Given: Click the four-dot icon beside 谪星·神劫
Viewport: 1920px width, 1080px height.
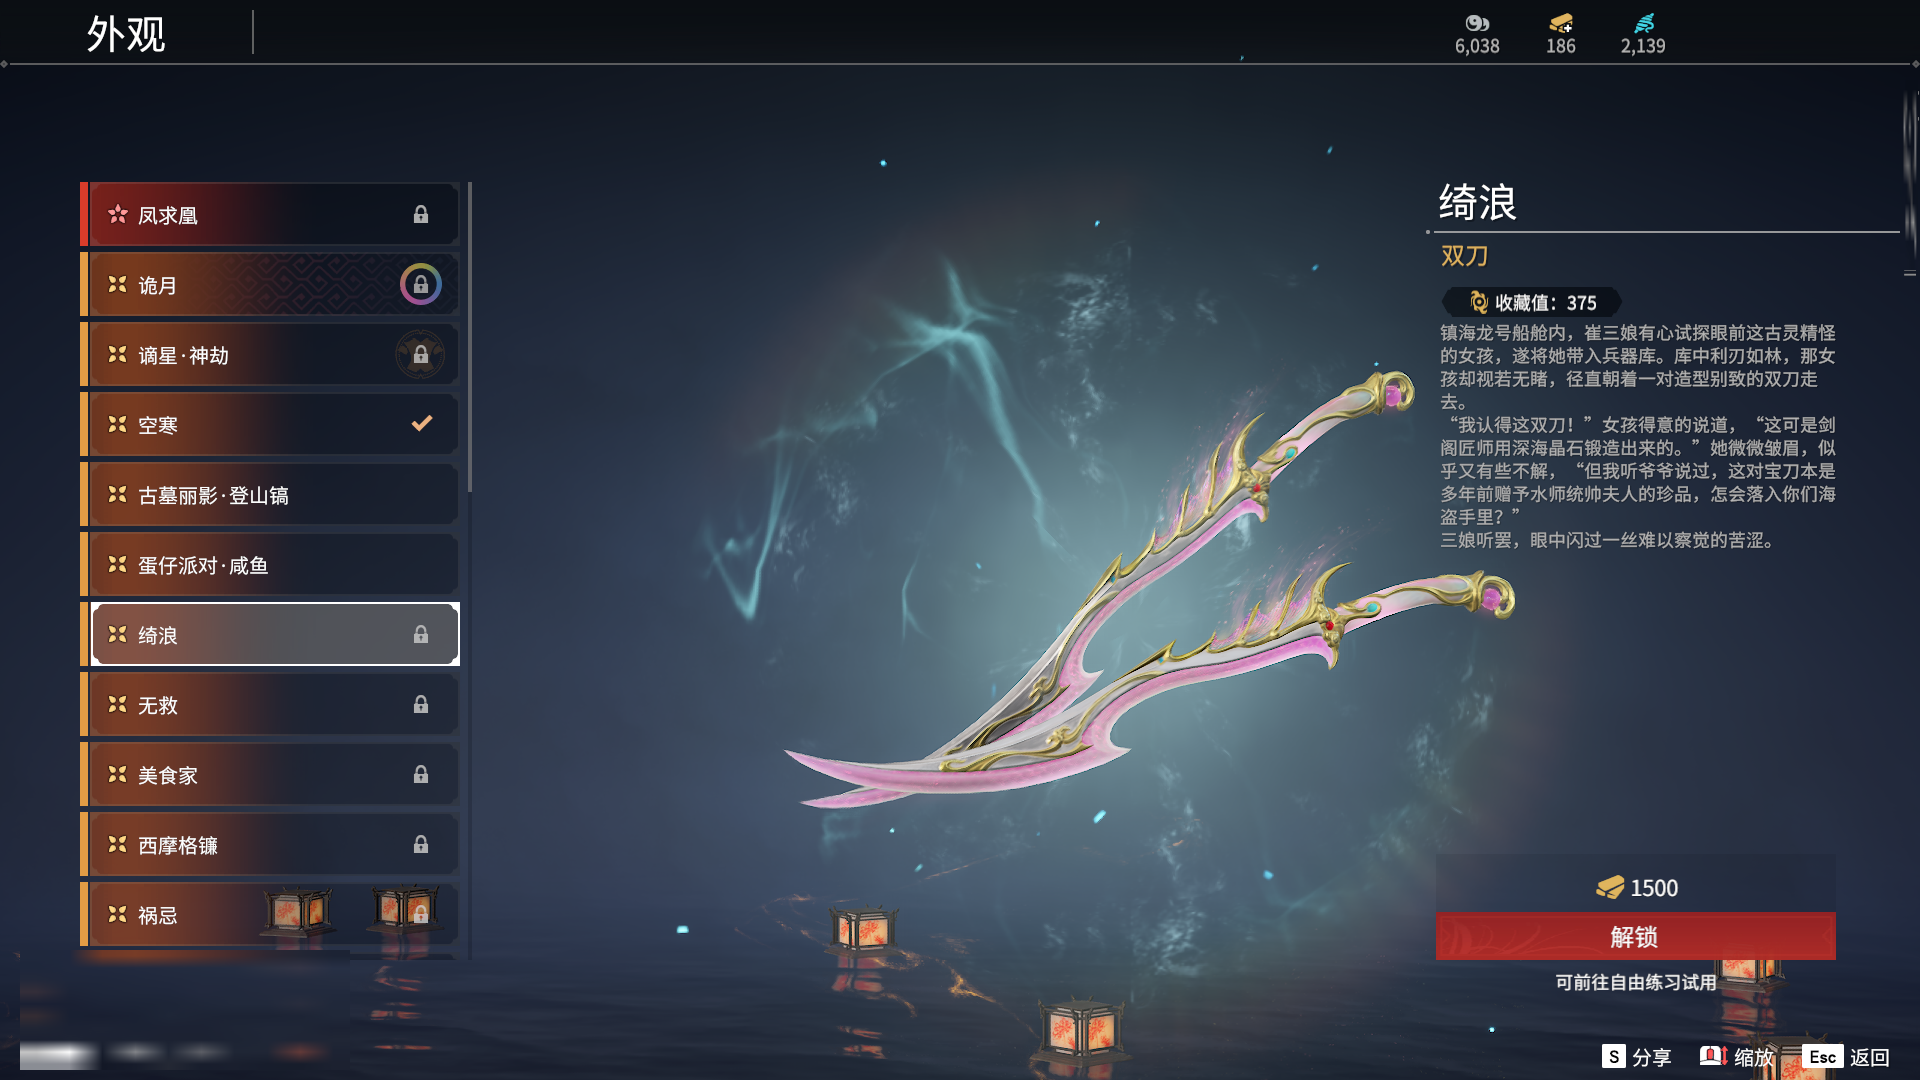Looking at the screenshot, I should point(118,354).
